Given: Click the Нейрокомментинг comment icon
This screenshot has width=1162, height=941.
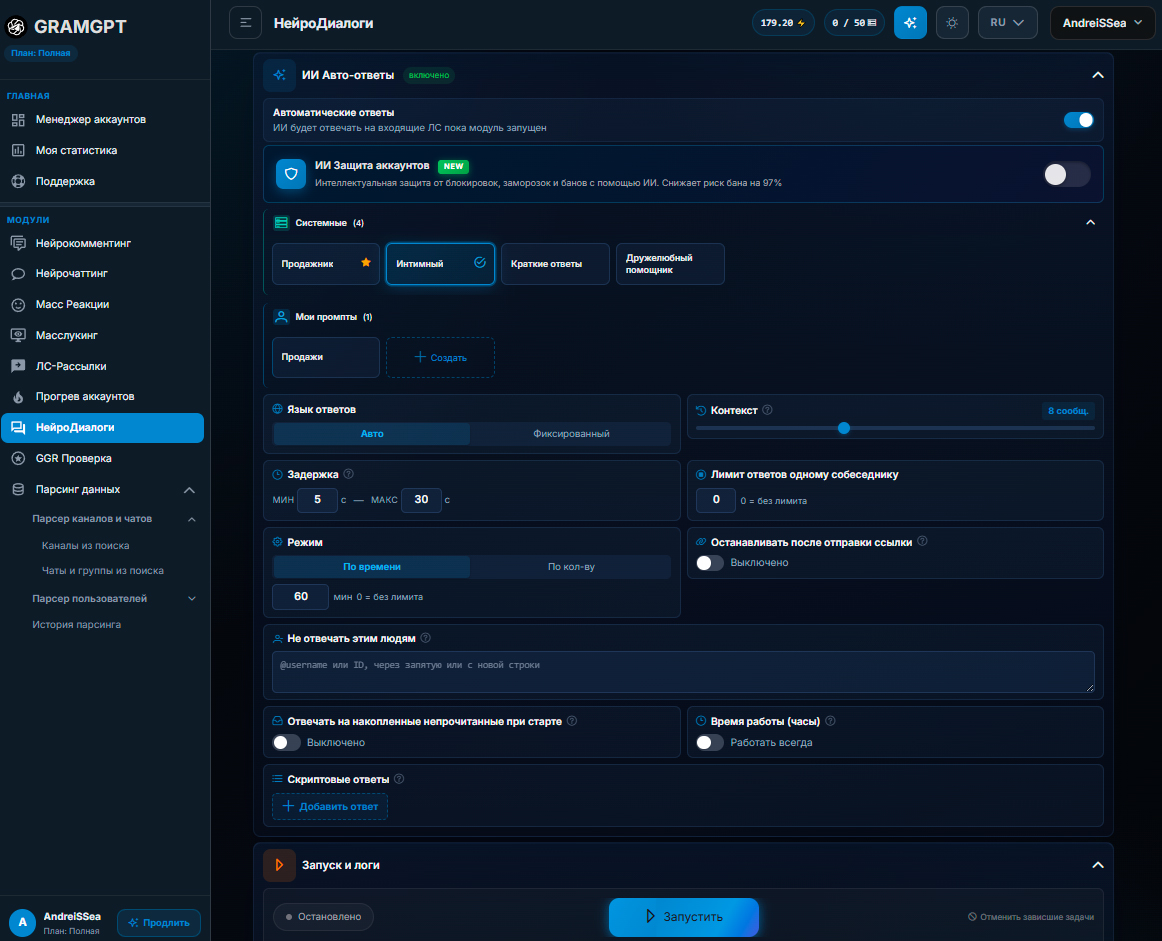Looking at the screenshot, I should pyautogui.click(x=19, y=243).
